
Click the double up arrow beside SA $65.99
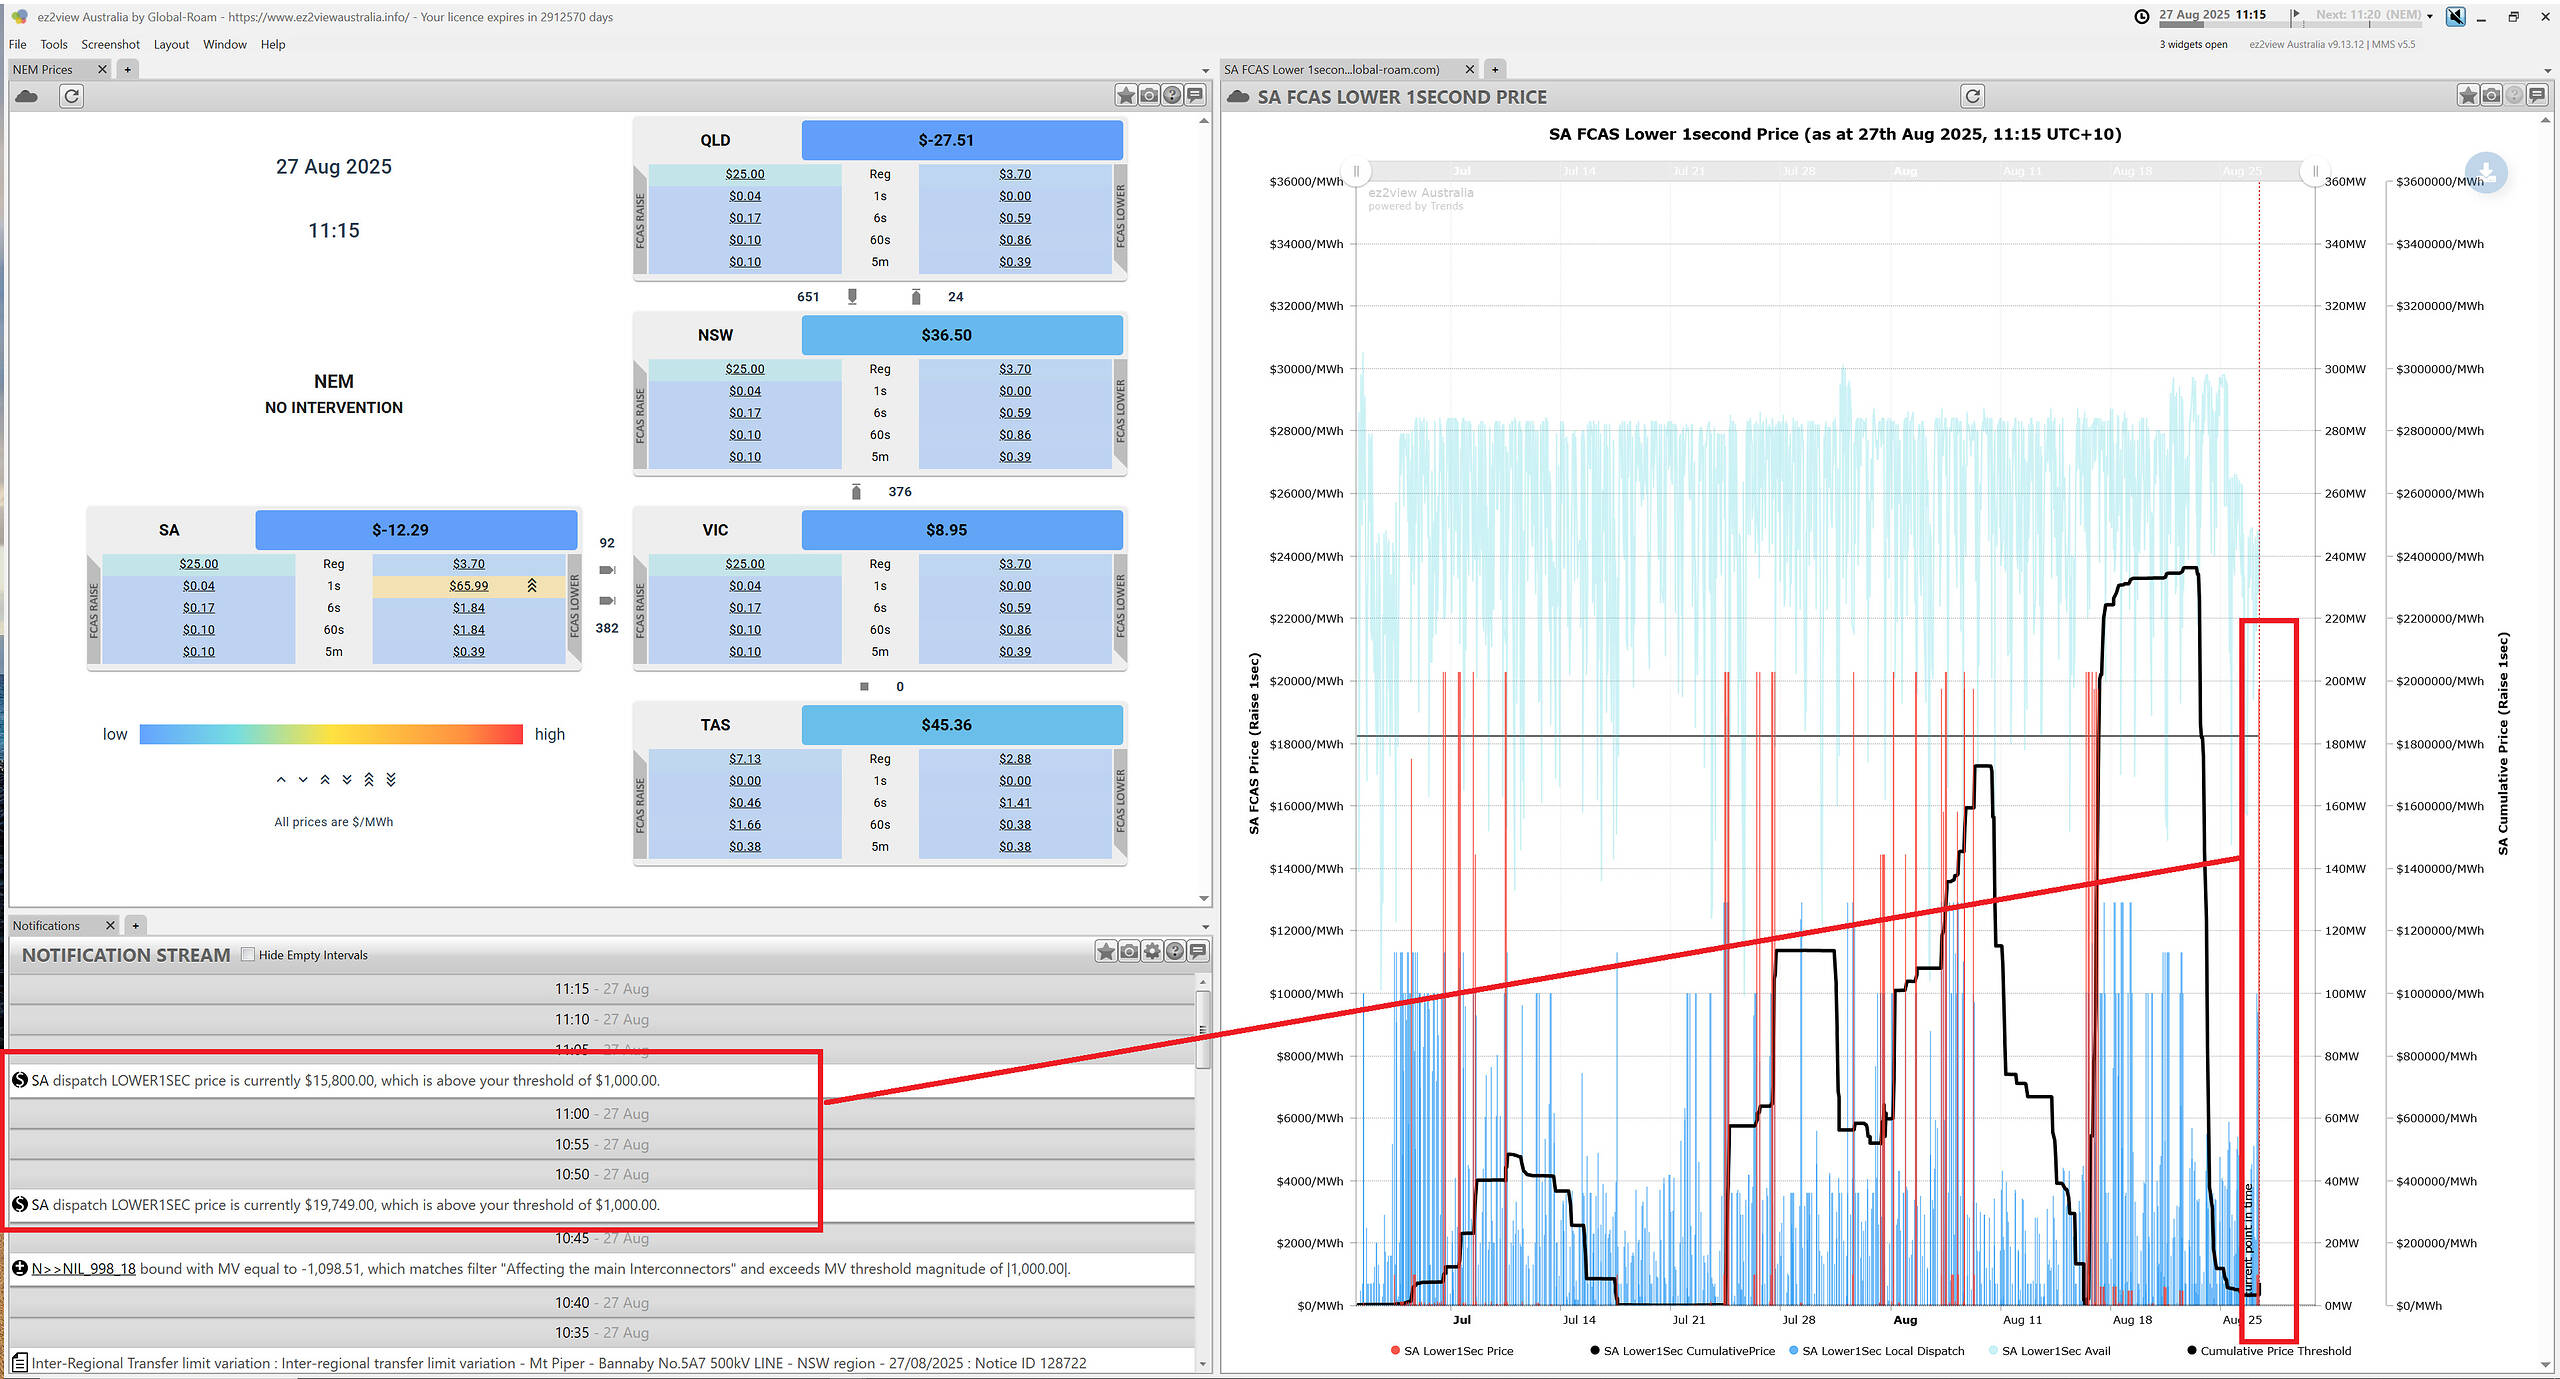tap(532, 586)
